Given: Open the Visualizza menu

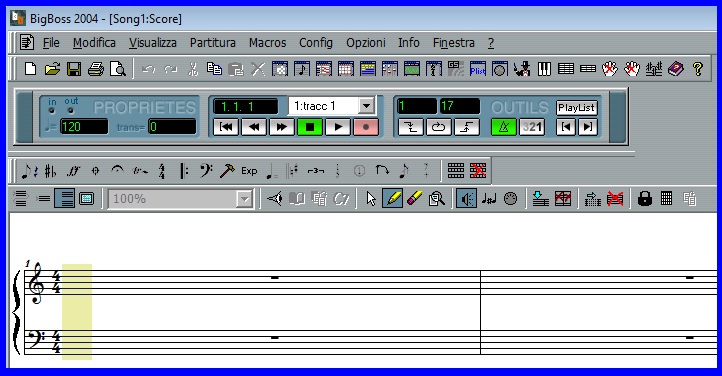Looking at the screenshot, I should click(x=152, y=43).
